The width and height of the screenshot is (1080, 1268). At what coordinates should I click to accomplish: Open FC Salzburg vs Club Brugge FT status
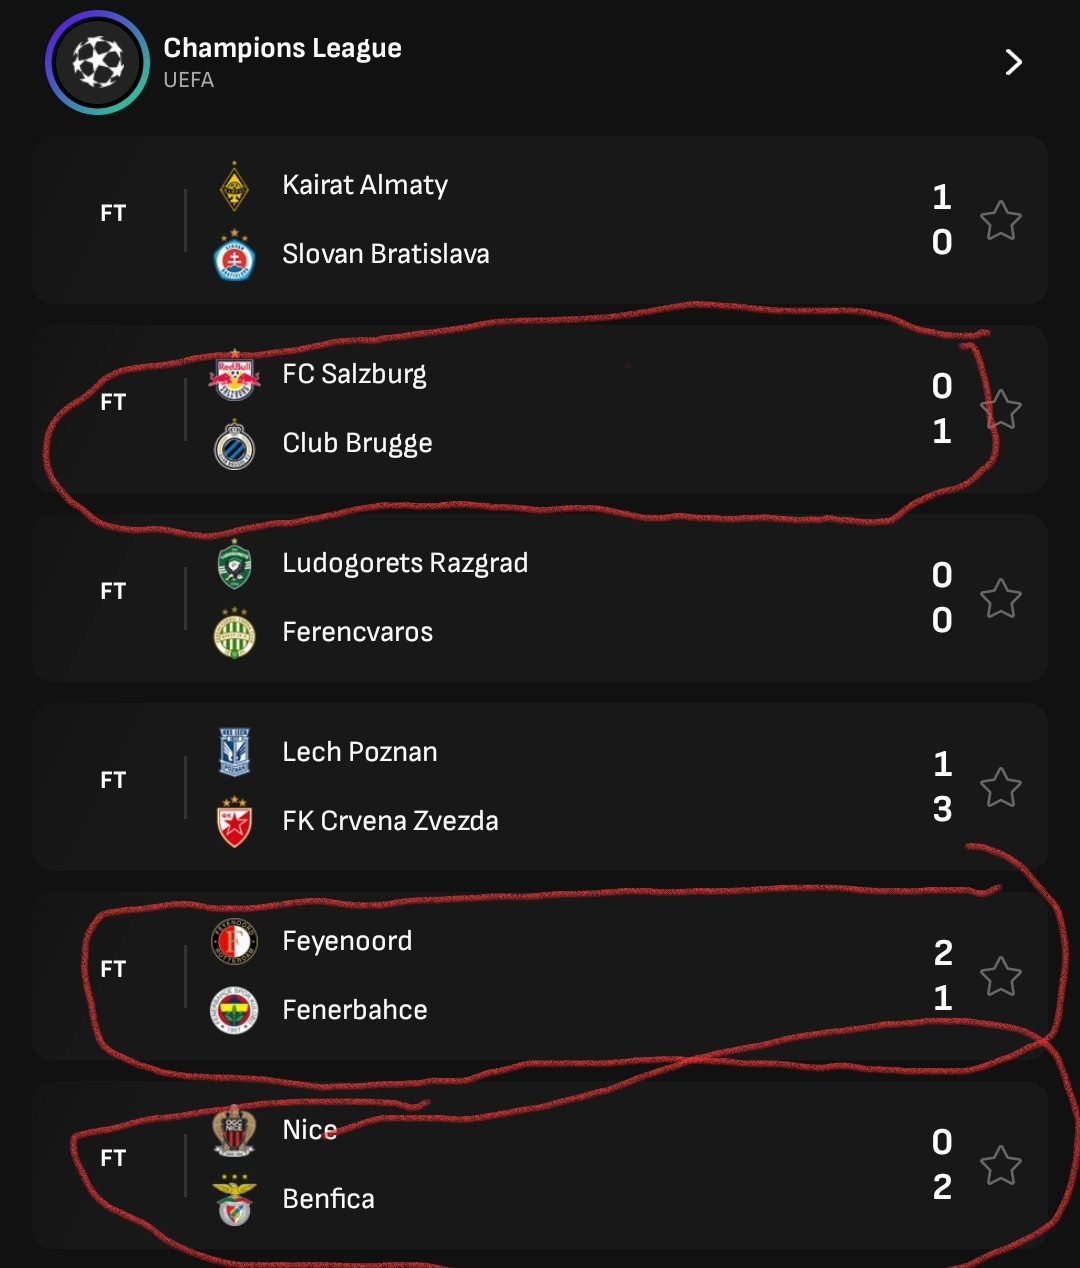tap(113, 402)
